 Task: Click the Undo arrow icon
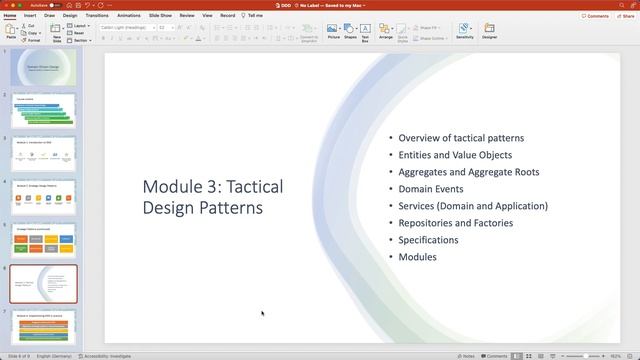(x=87, y=5)
